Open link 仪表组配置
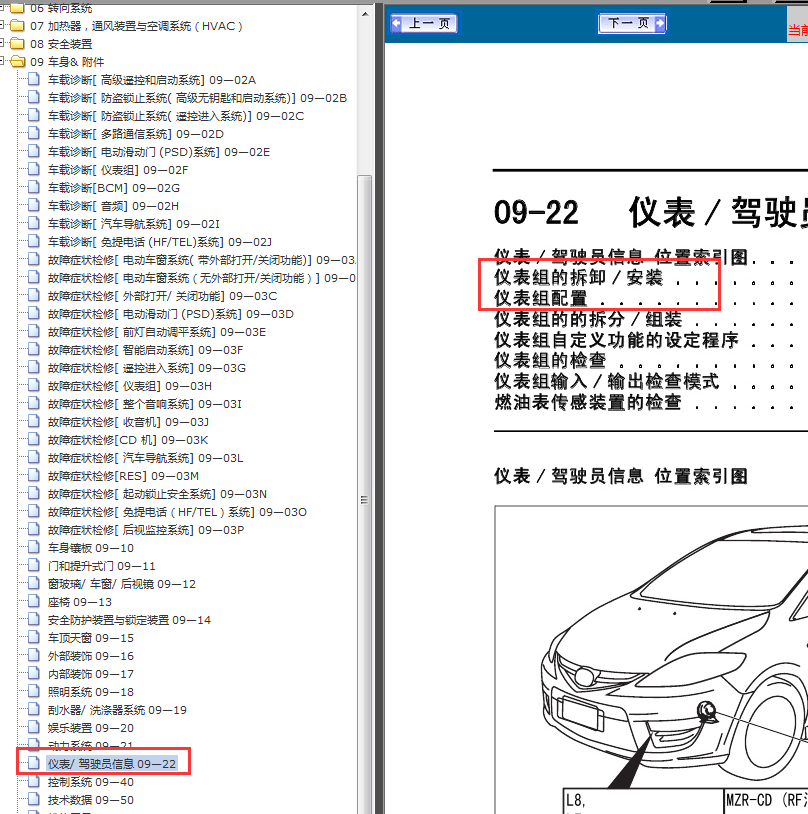 point(541,298)
